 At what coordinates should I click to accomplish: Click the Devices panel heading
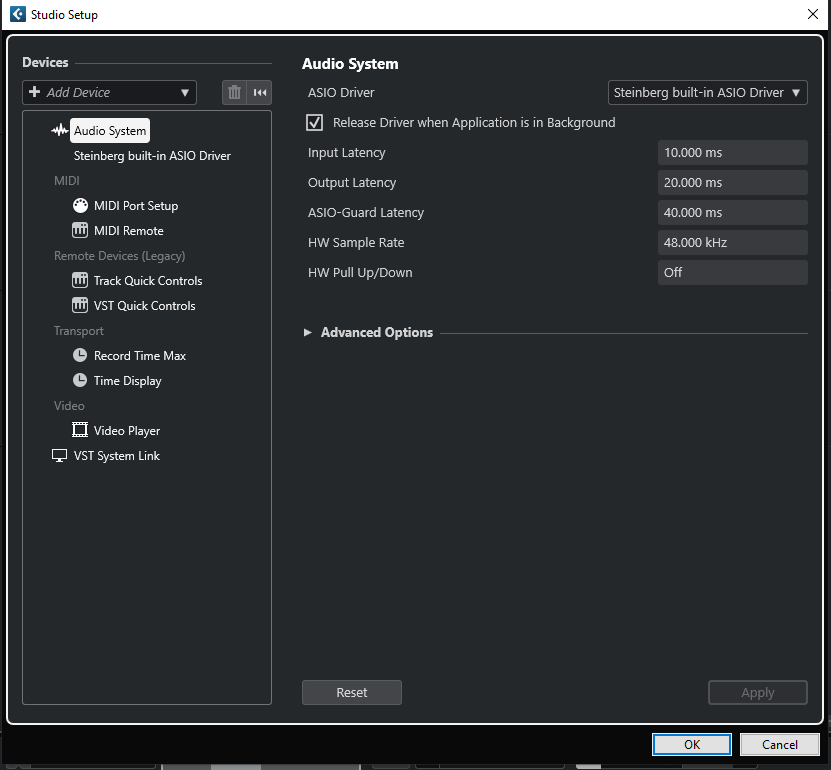click(x=45, y=63)
